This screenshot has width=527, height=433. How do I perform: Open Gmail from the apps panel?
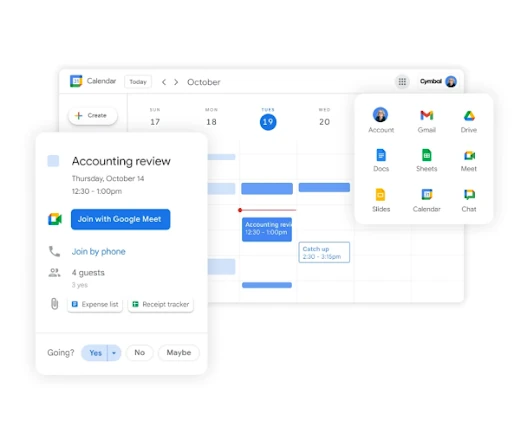pos(427,121)
